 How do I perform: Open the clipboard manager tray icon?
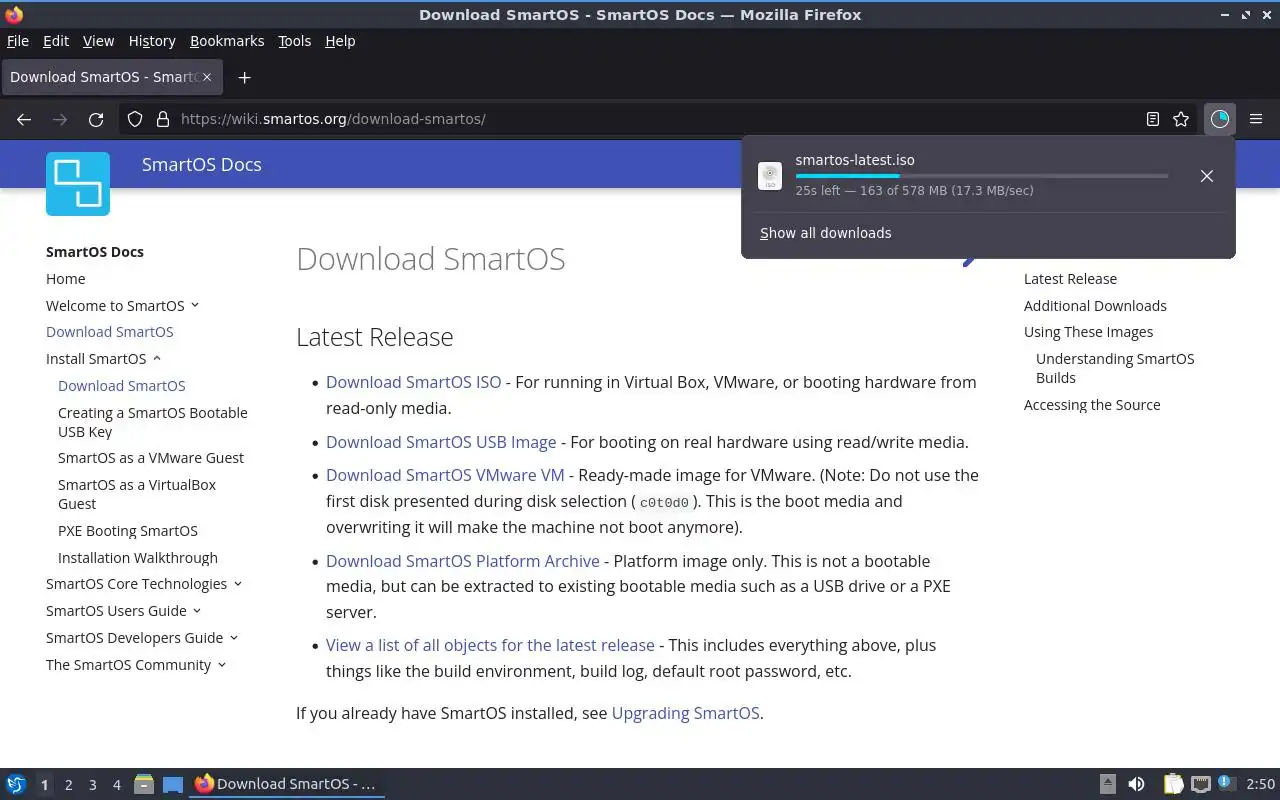click(1173, 784)
